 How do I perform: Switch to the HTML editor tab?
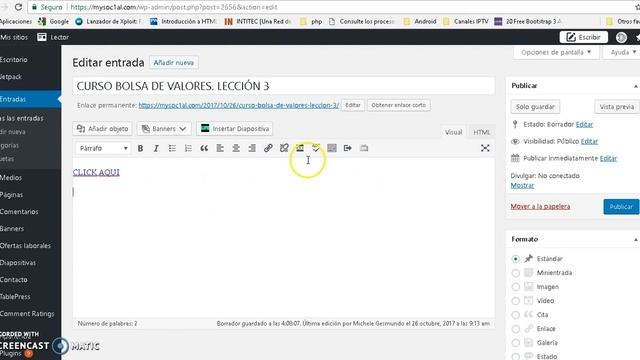click(x=482, y=132)
